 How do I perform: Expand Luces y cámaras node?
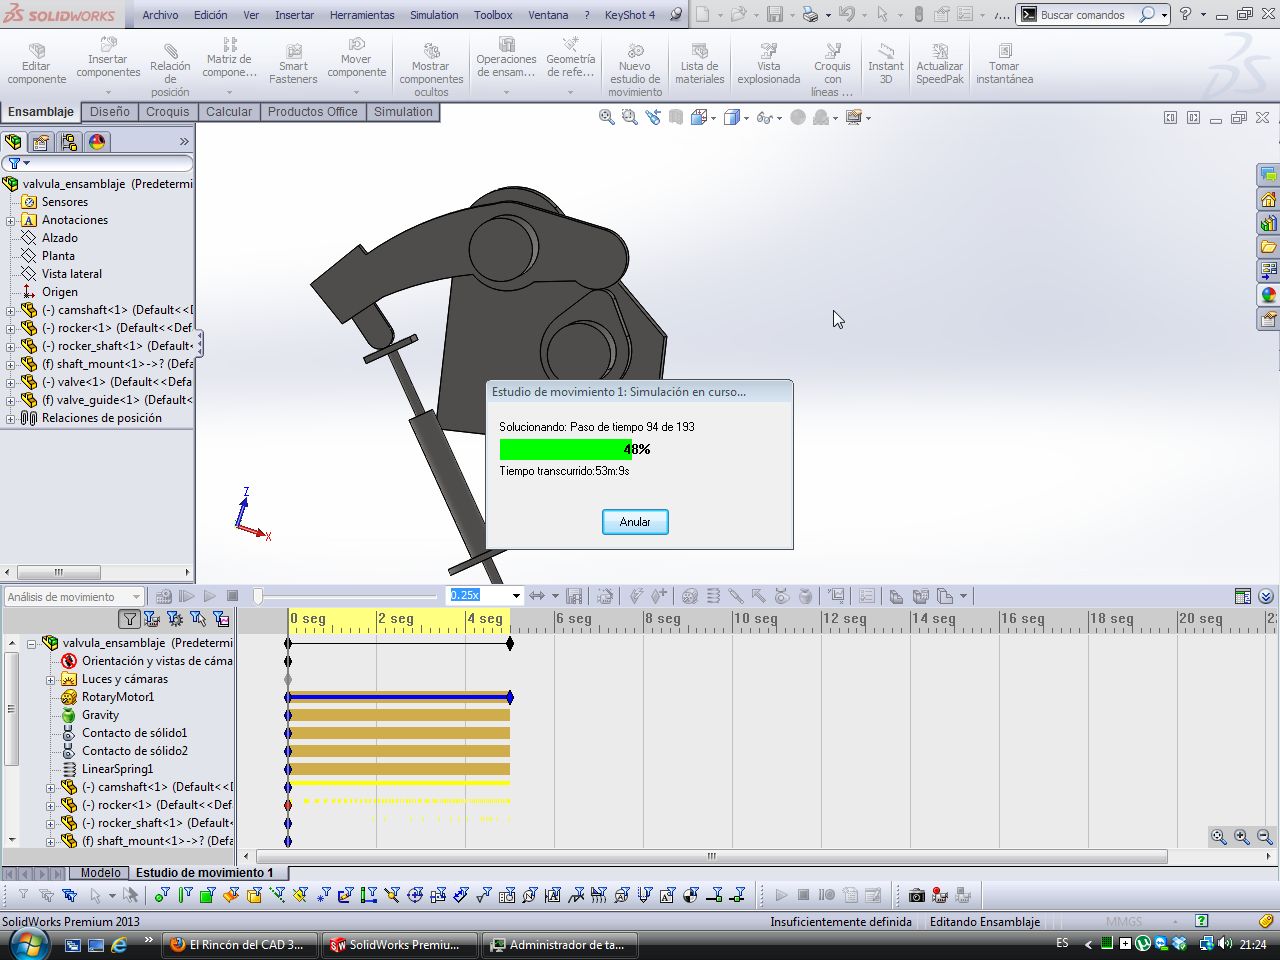pyautogui.click(x=51, y=679)
